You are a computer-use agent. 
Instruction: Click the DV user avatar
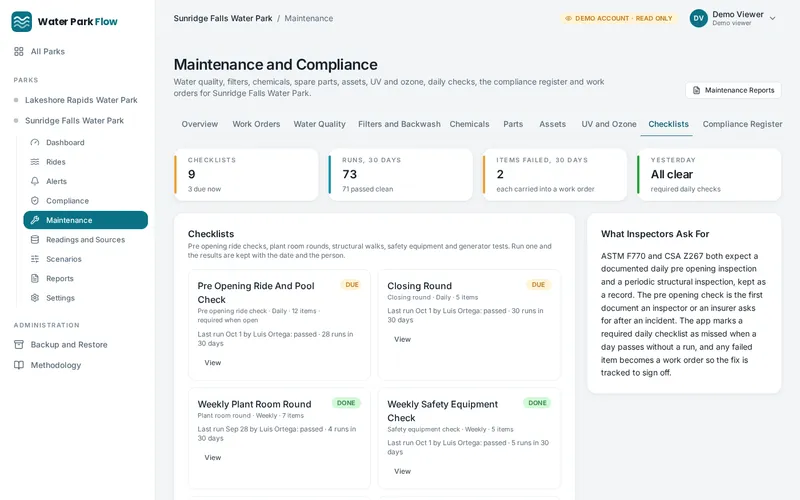698,18
